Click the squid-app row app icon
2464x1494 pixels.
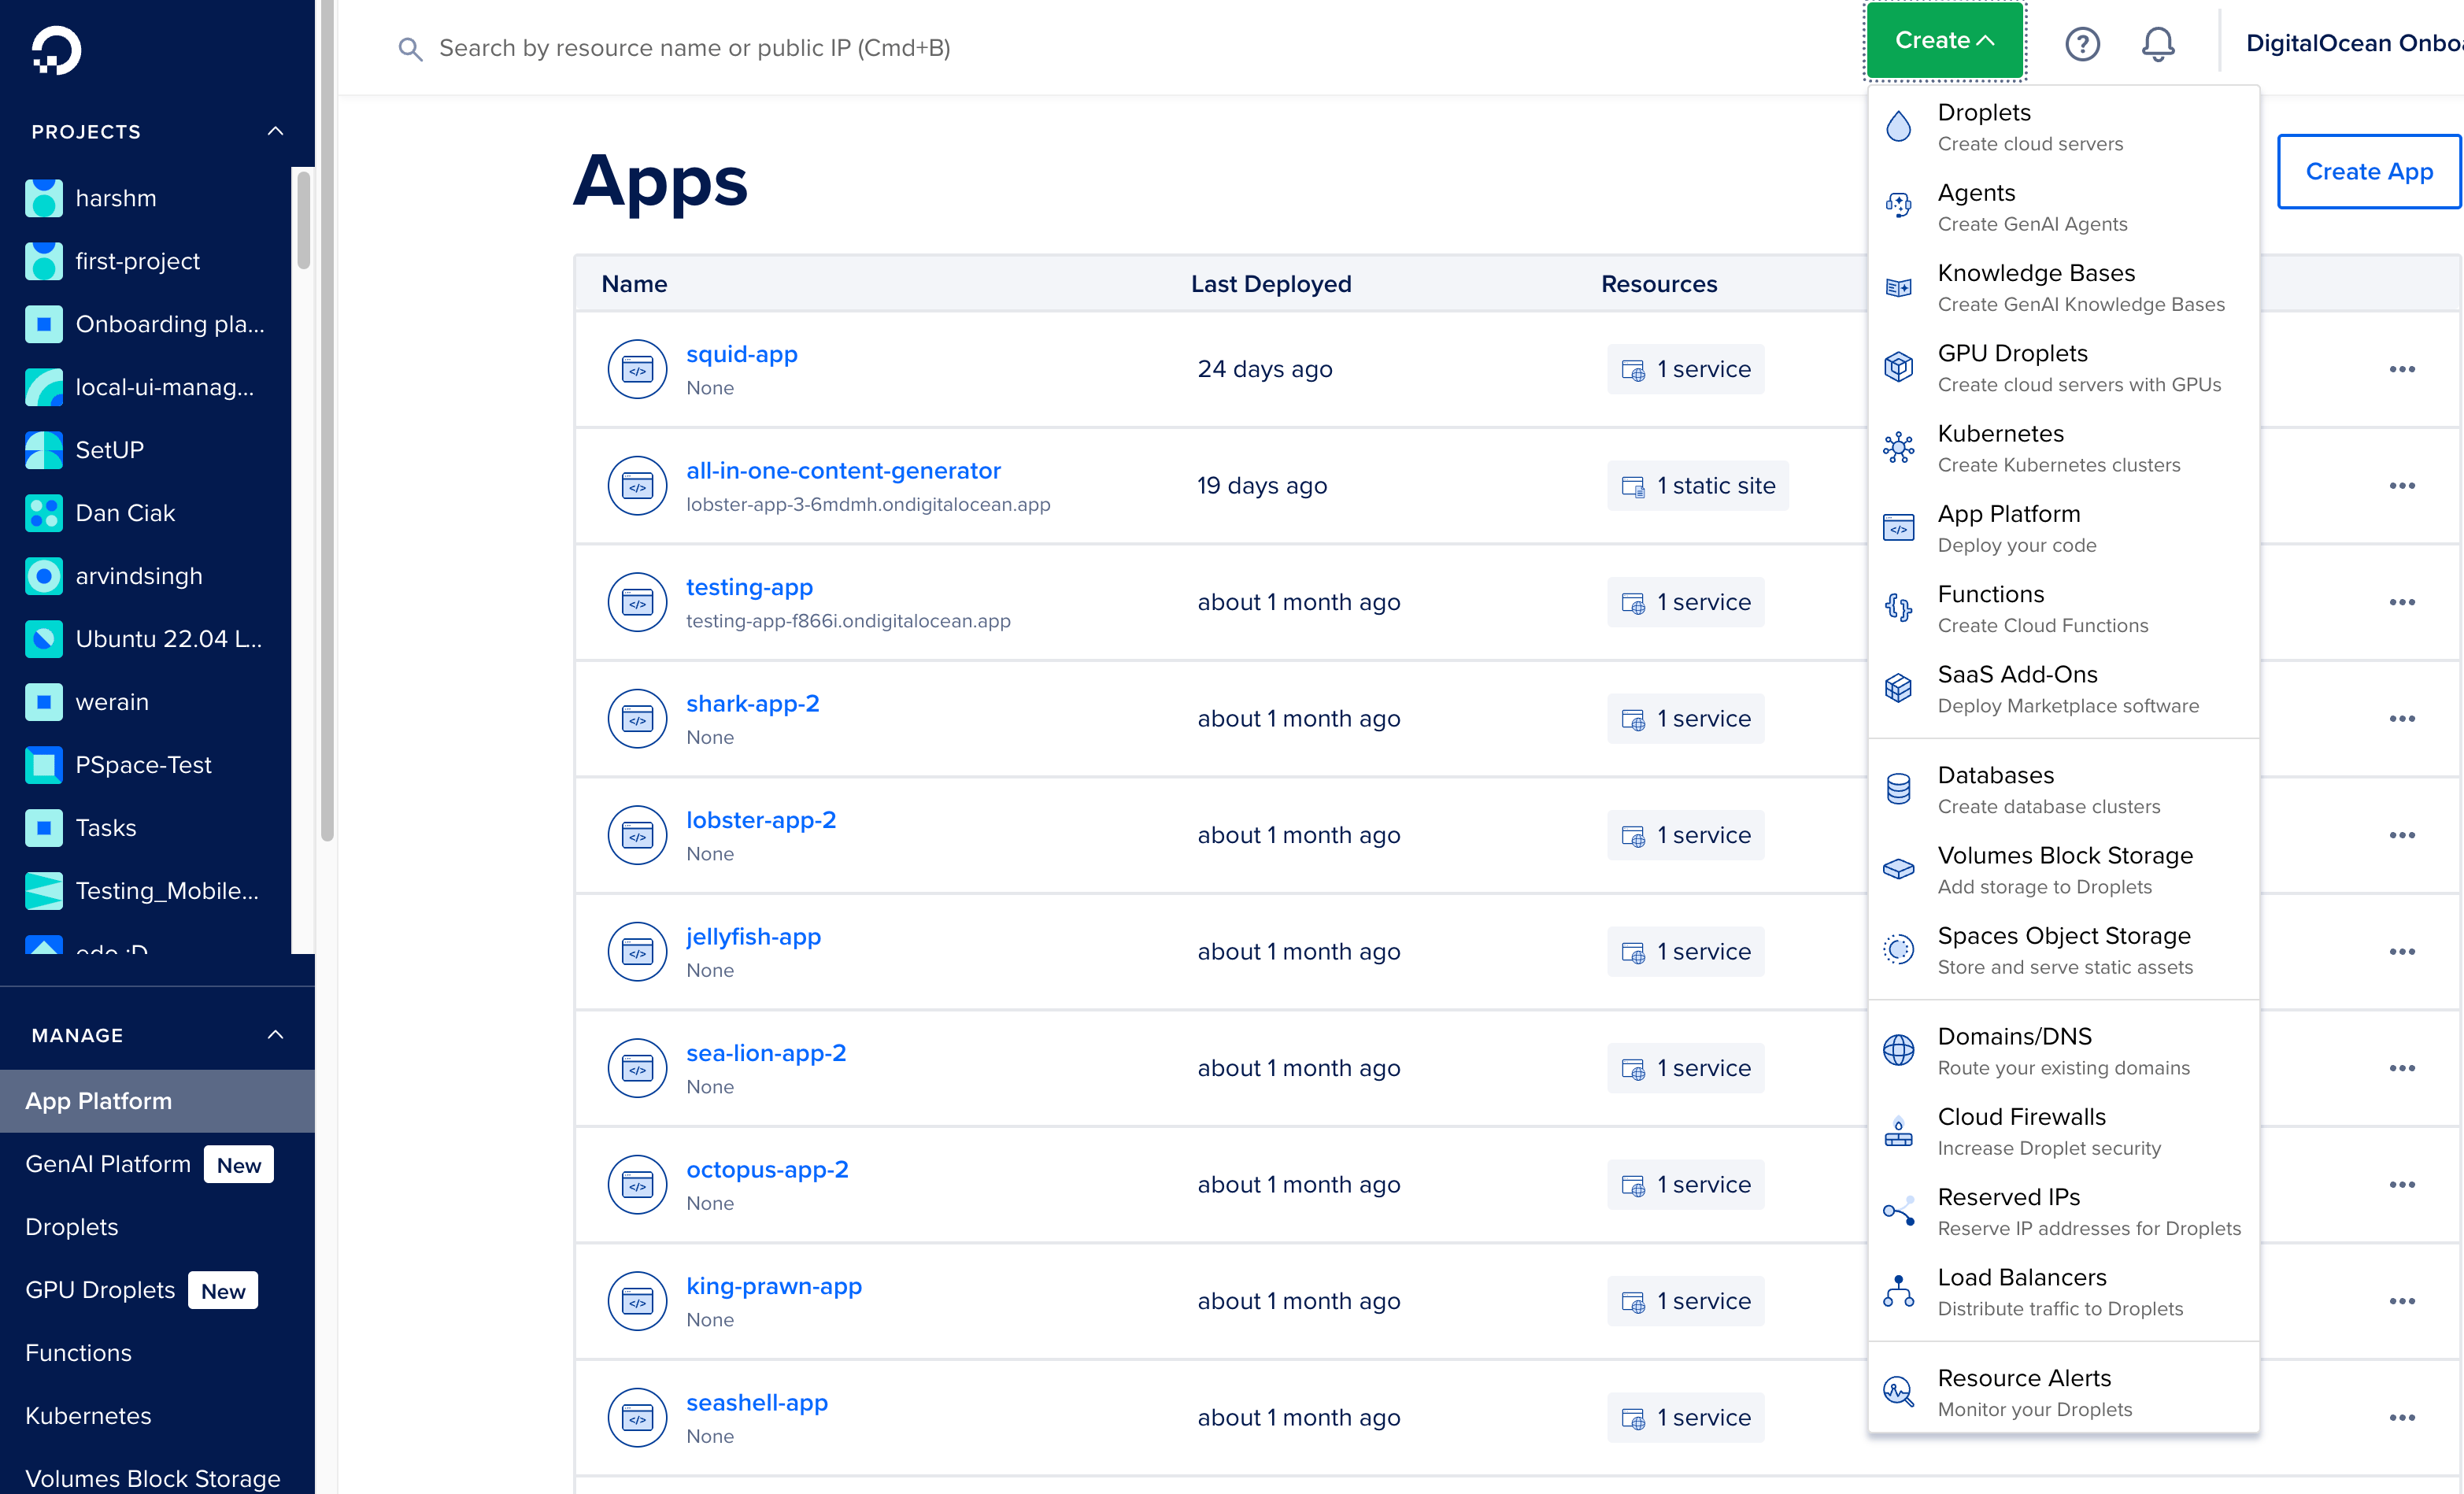pyautogui.click(x=637, y=369)
